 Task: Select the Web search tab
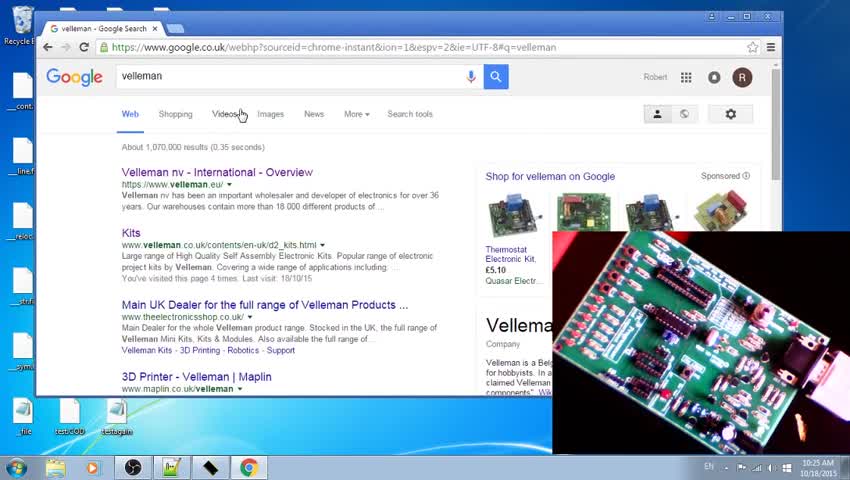[130, 114]
